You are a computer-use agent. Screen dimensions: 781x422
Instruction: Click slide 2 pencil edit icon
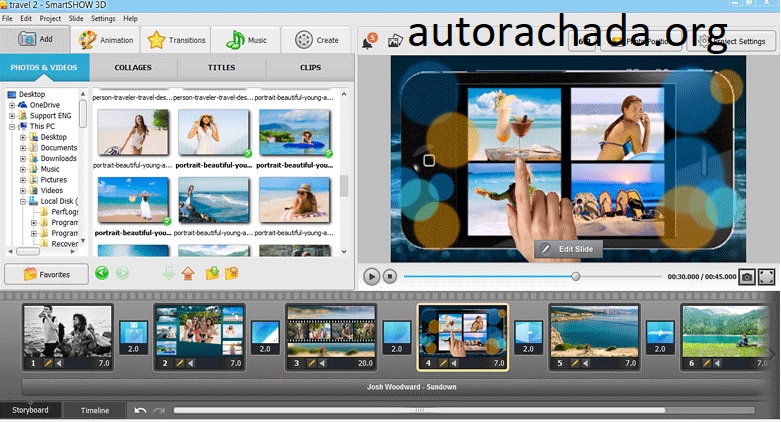[x=180, y=363]
